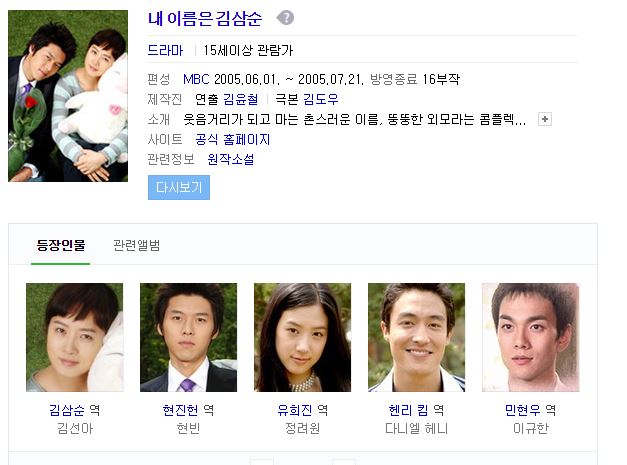Screen dimensions: 627x465
Task: Click the drama poster image
Action: tap(68, 96)
